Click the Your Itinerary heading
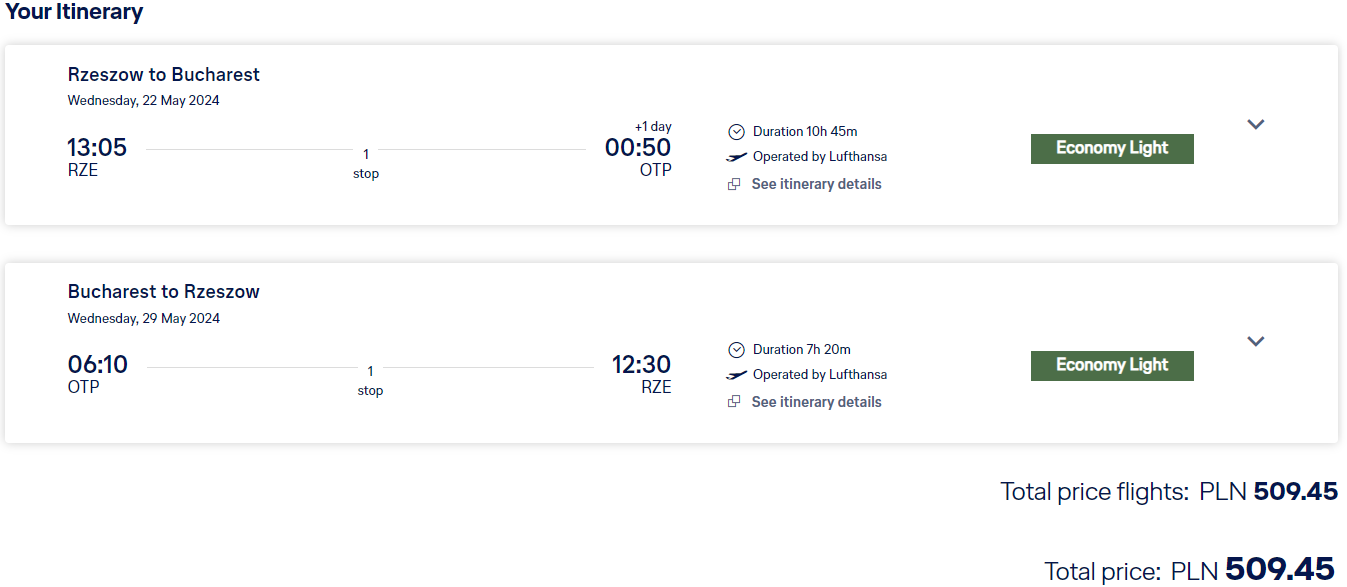 (x=73, y=12)
